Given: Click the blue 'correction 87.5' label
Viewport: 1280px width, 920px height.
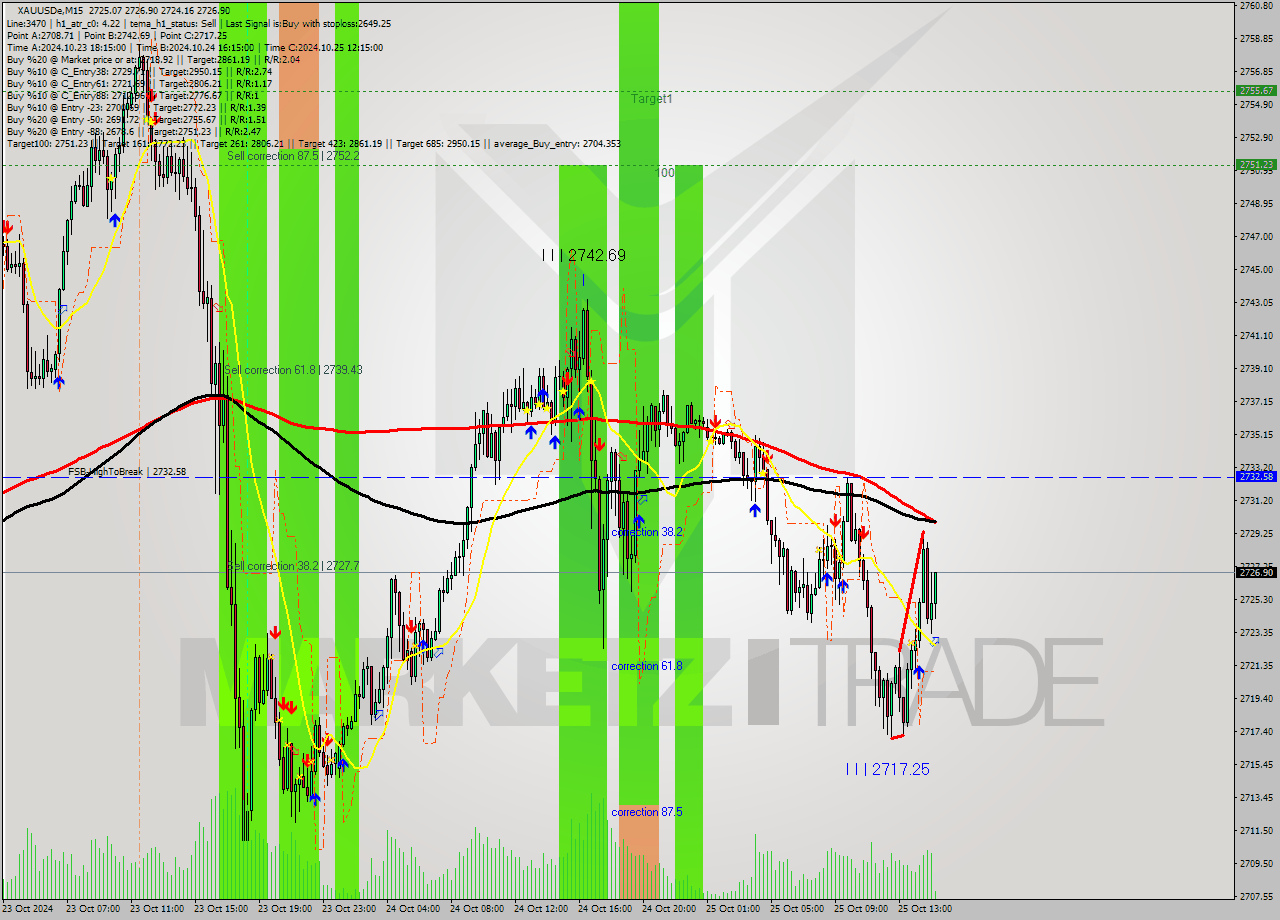Looking at the screenshot, I should (647, 812).
